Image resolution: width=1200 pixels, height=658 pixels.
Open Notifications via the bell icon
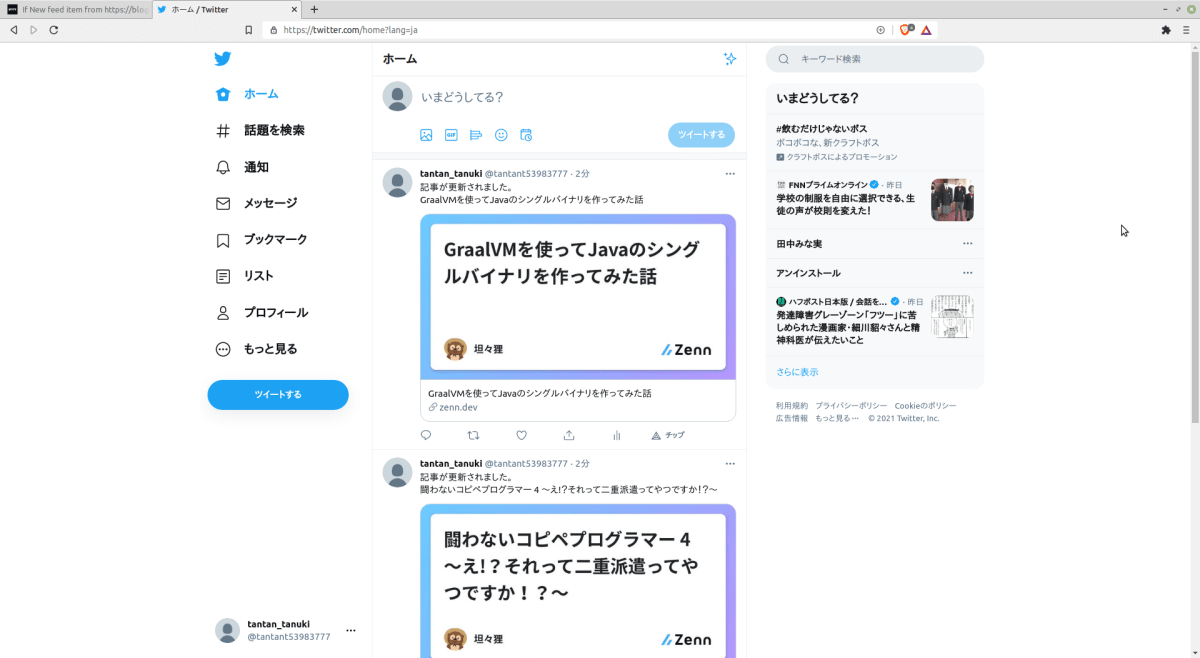coord(221,166)
